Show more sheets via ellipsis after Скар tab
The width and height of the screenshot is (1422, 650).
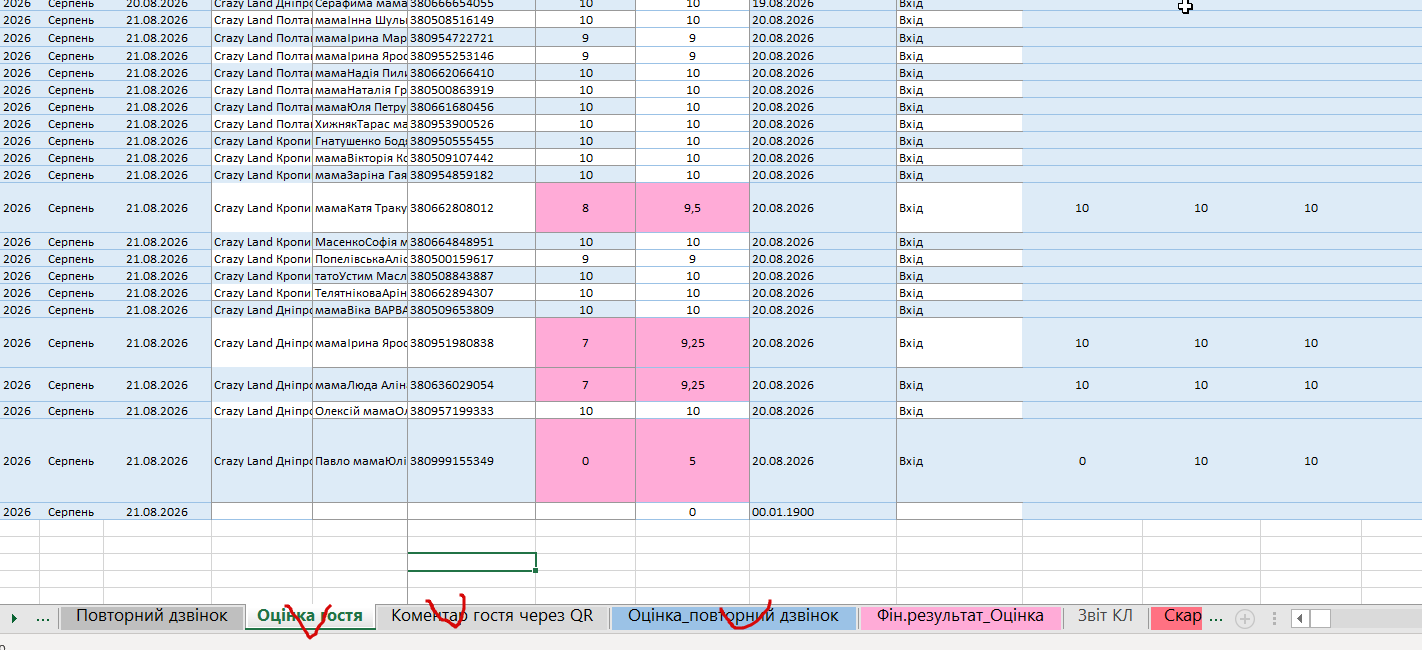point(1216,617)
